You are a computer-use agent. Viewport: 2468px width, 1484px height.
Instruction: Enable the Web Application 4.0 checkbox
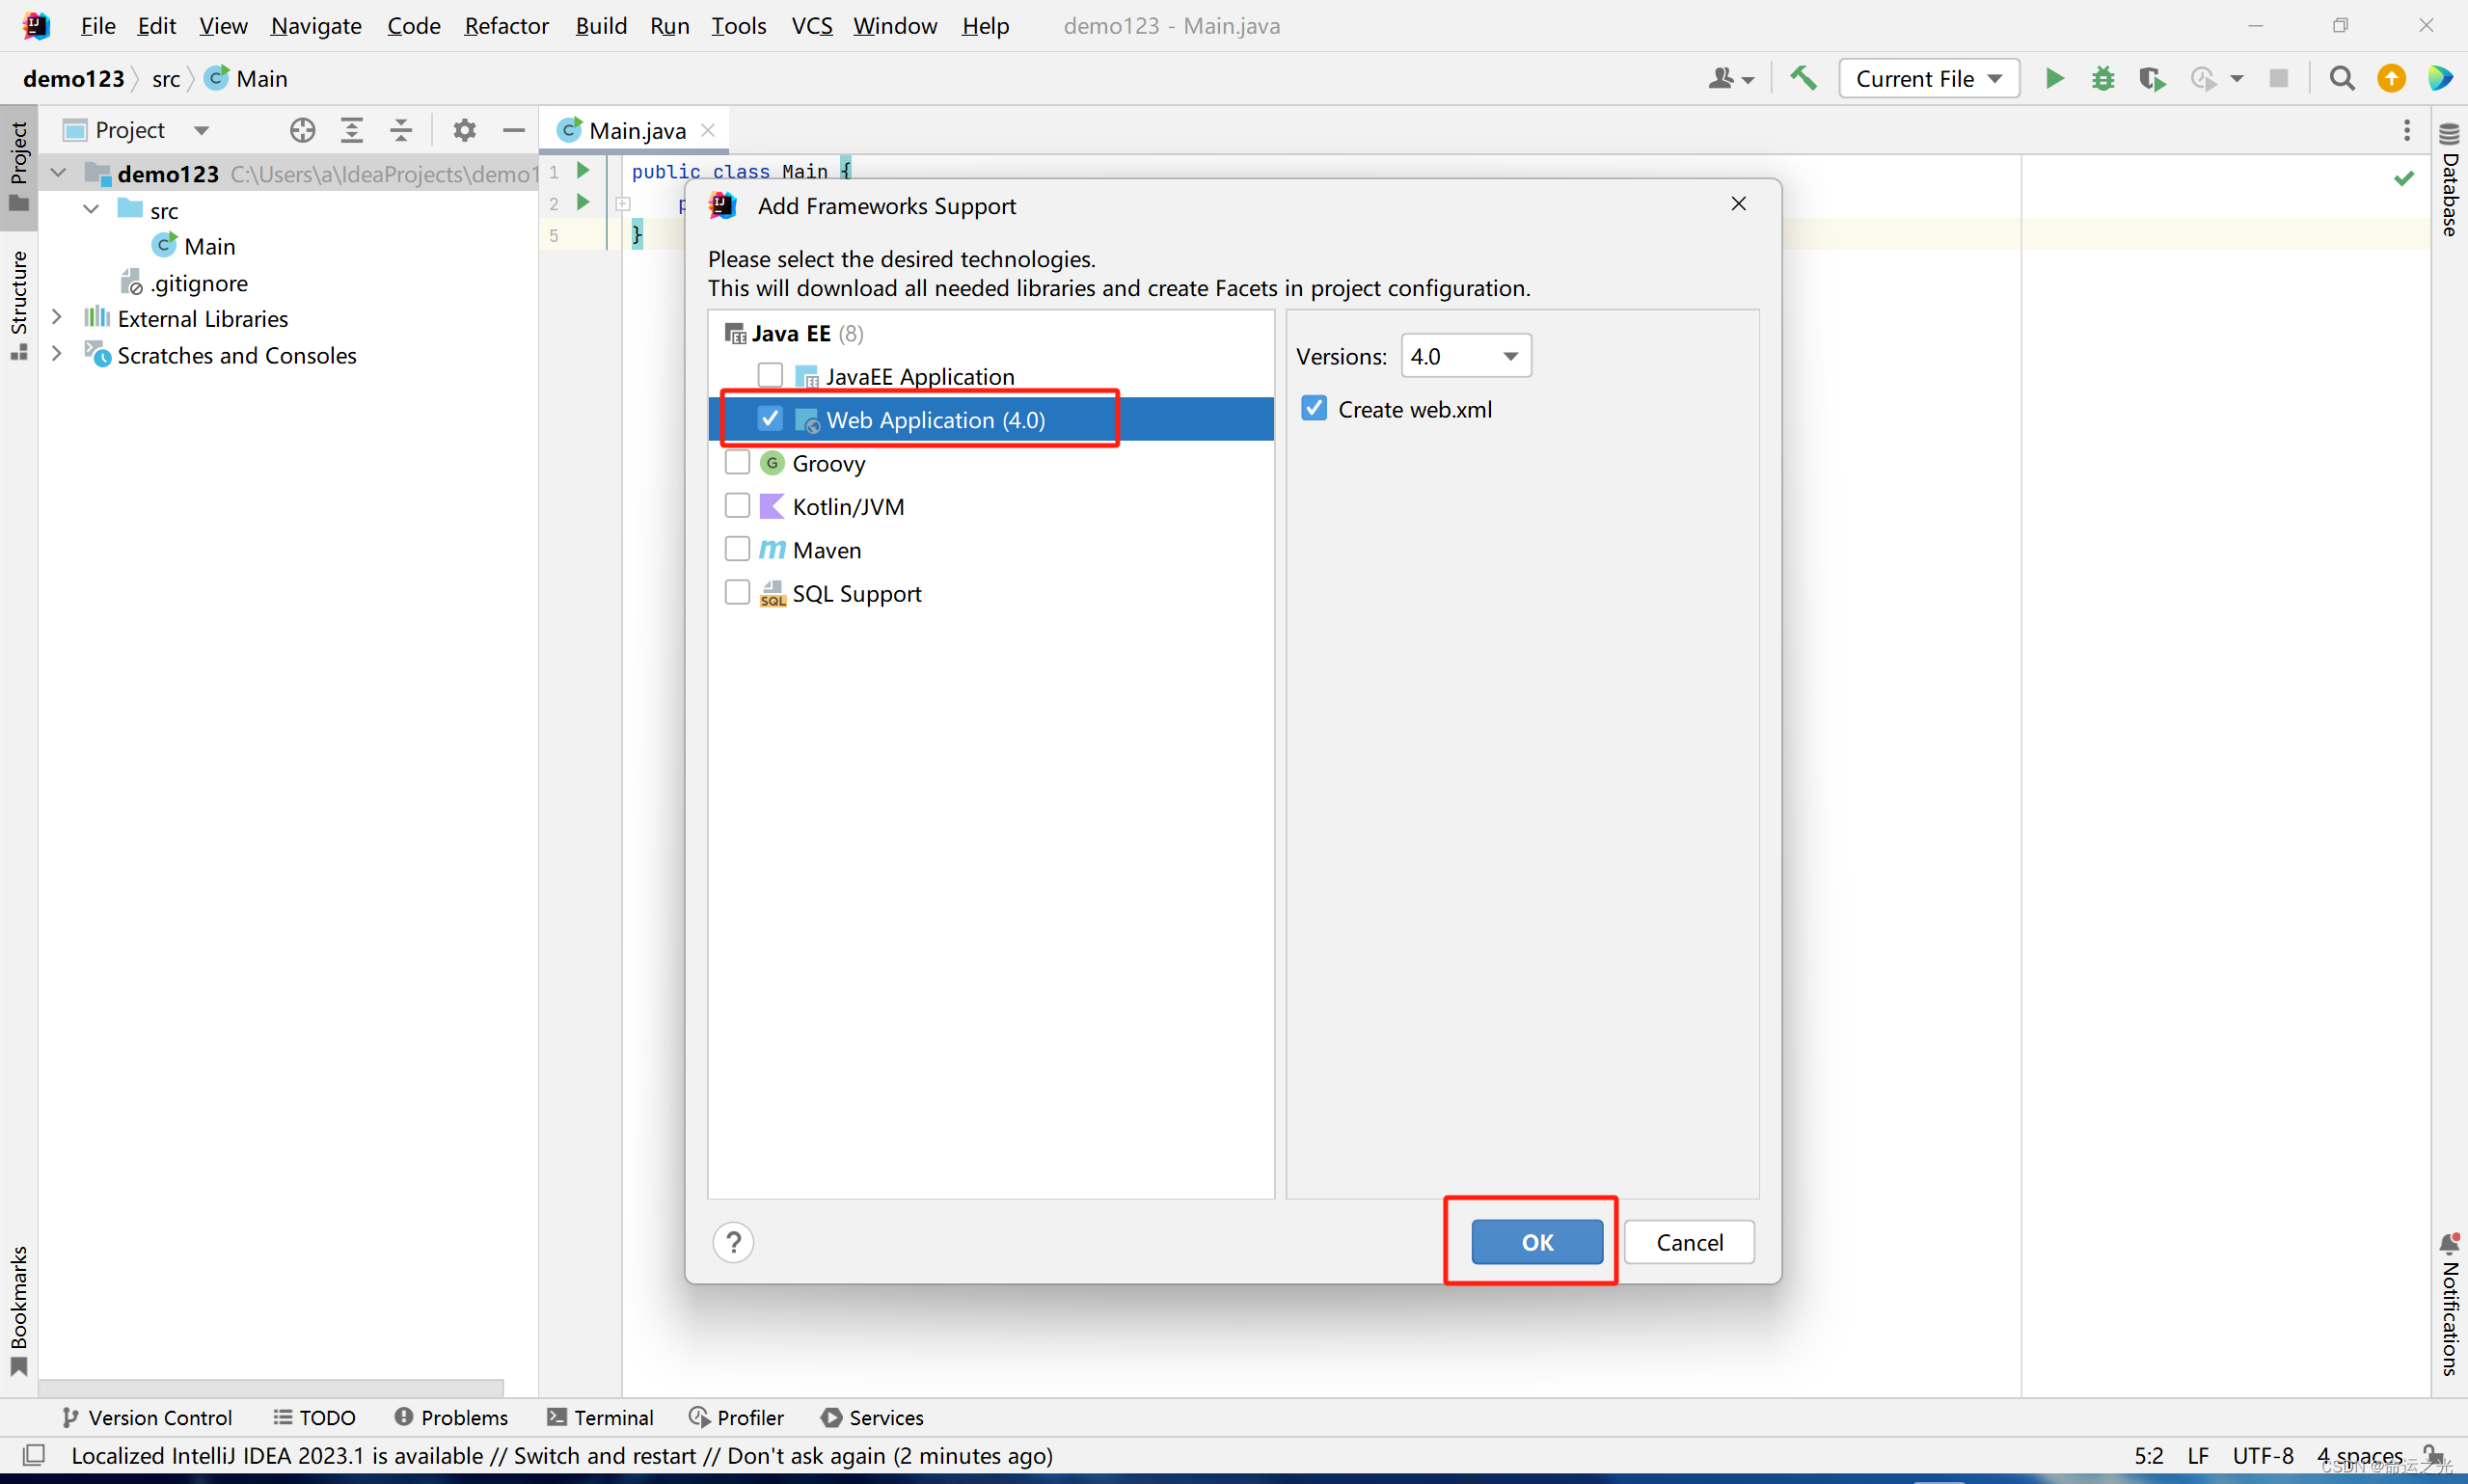coord(767,419)
